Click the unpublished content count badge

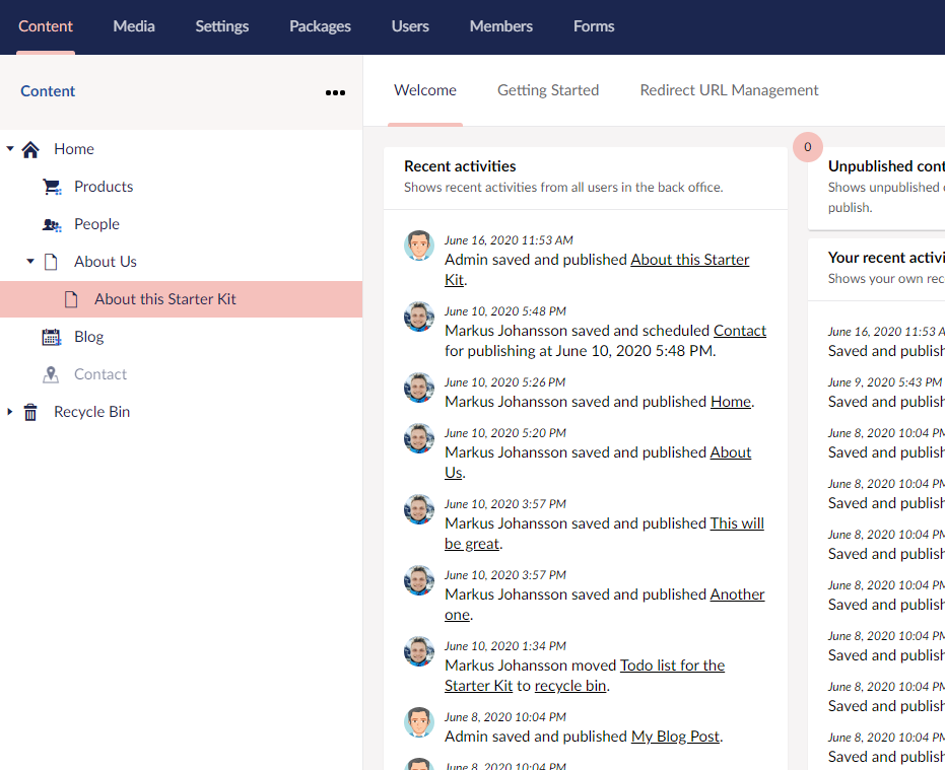pyautogui.click(x=807, y=147)
